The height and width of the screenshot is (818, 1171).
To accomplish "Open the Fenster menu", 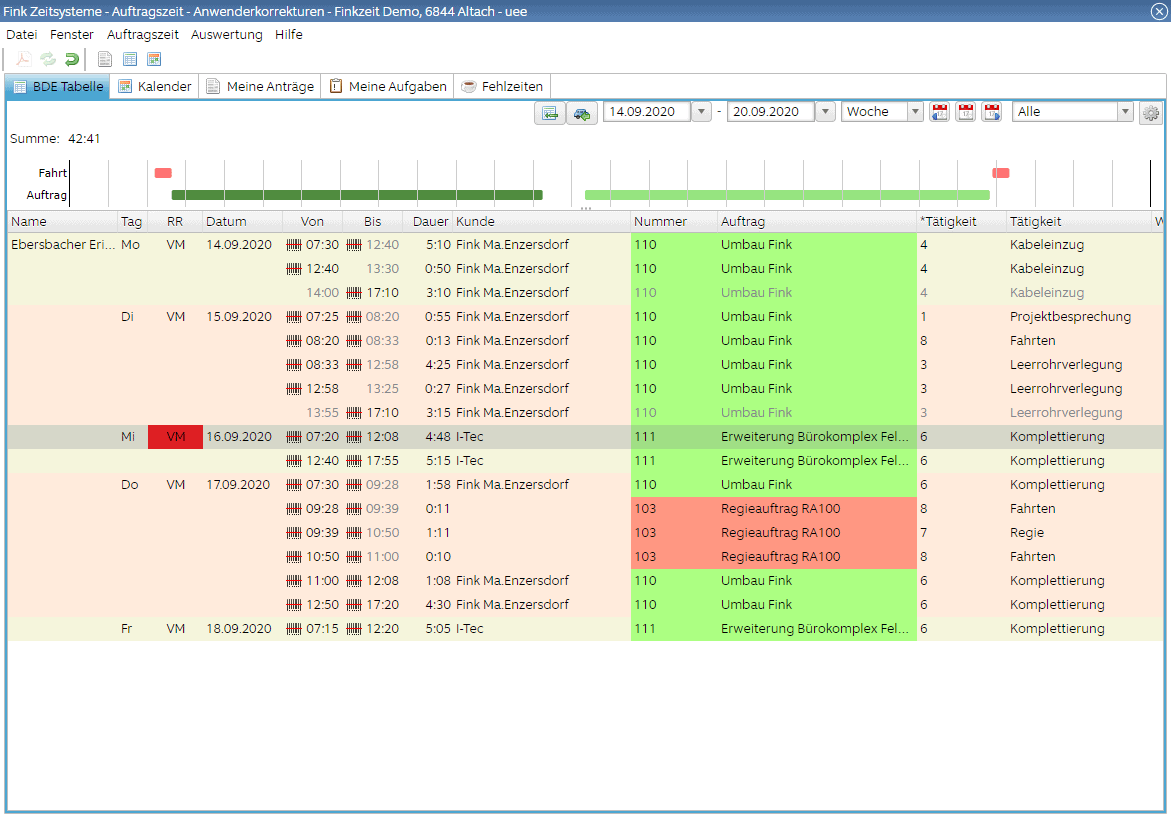I will 72,34.
